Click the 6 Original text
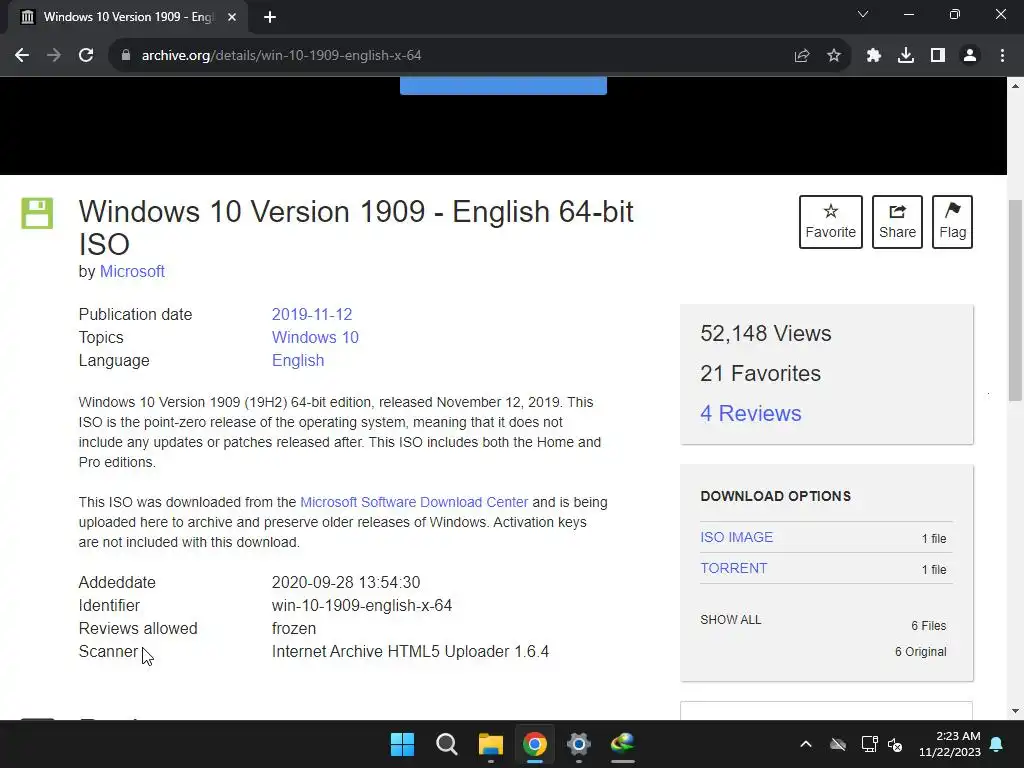 point(920,652)
